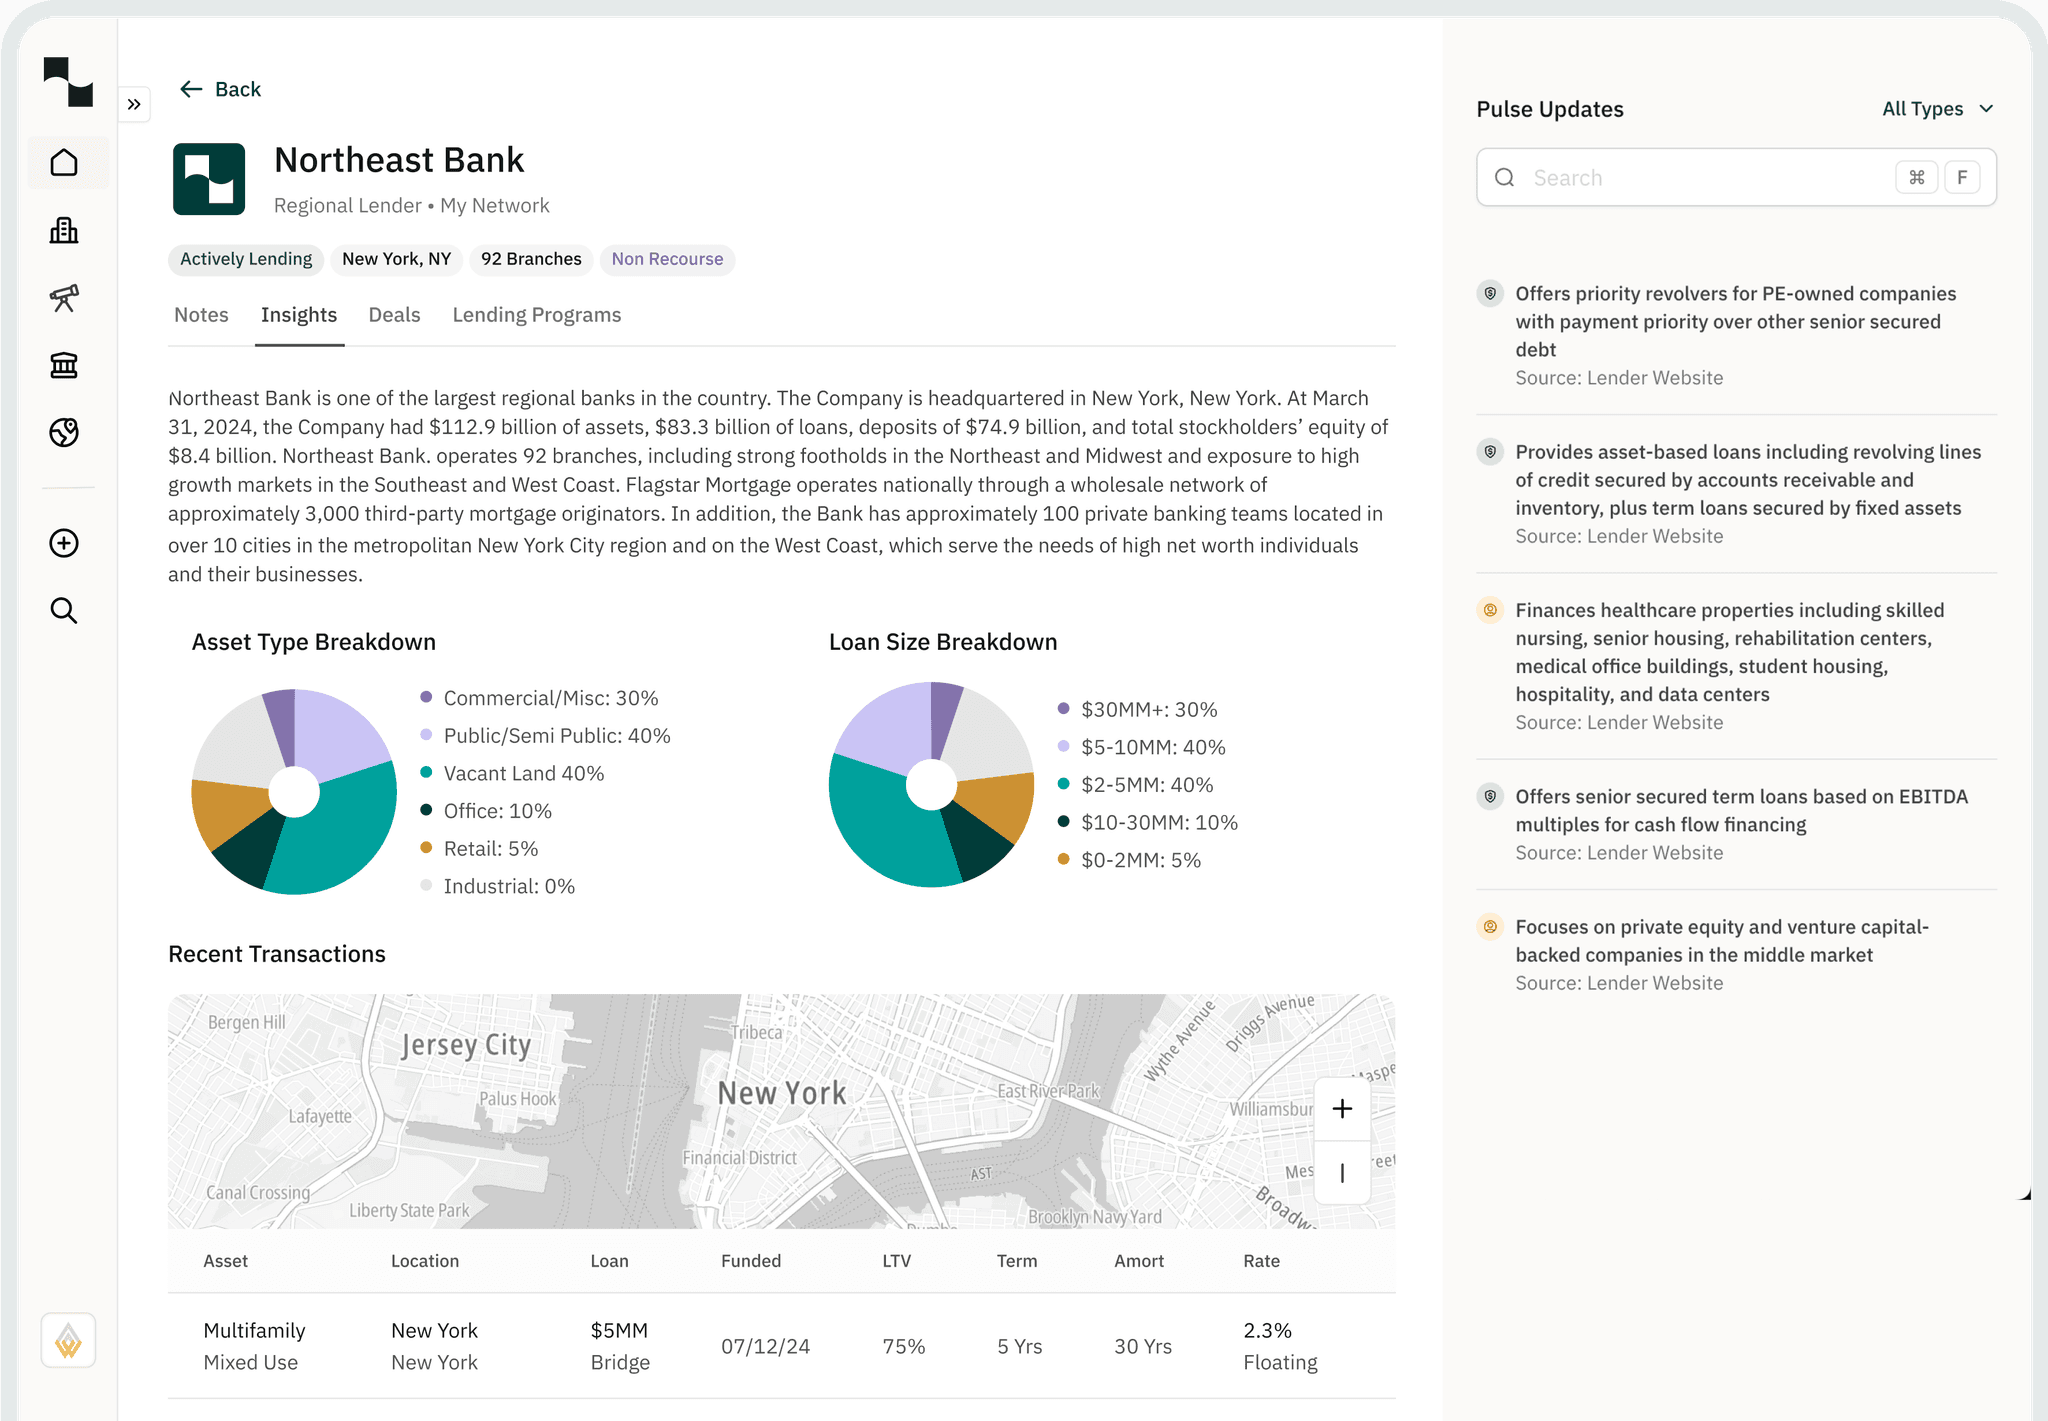Expand the sidebar with double chevron

(134, 104)
